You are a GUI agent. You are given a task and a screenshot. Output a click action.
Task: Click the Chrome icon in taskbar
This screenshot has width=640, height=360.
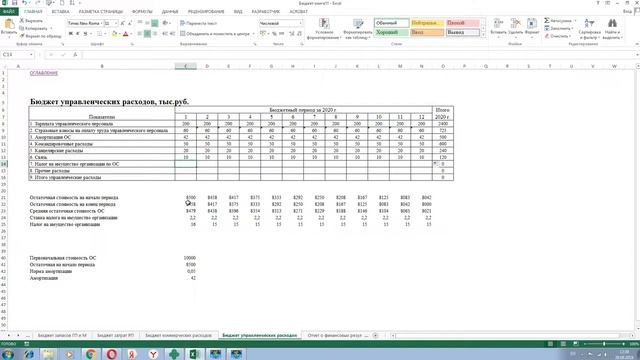91,354
